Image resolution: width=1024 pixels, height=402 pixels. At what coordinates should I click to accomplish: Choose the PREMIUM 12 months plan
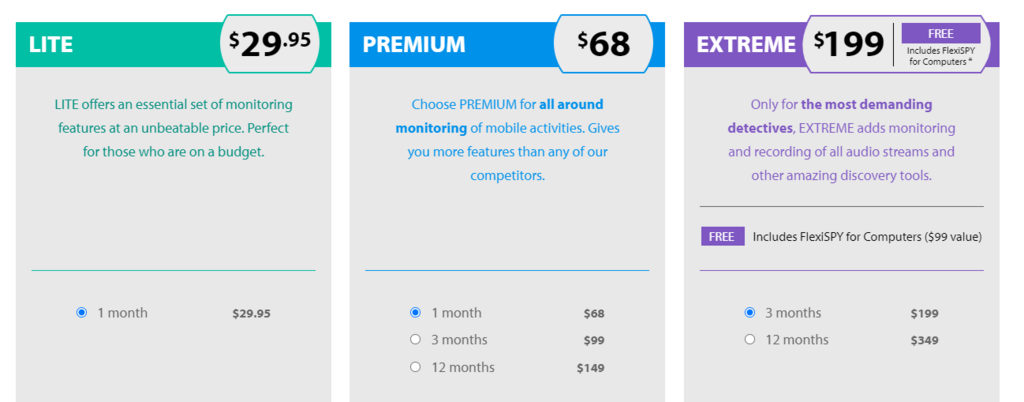click(415, 367)
